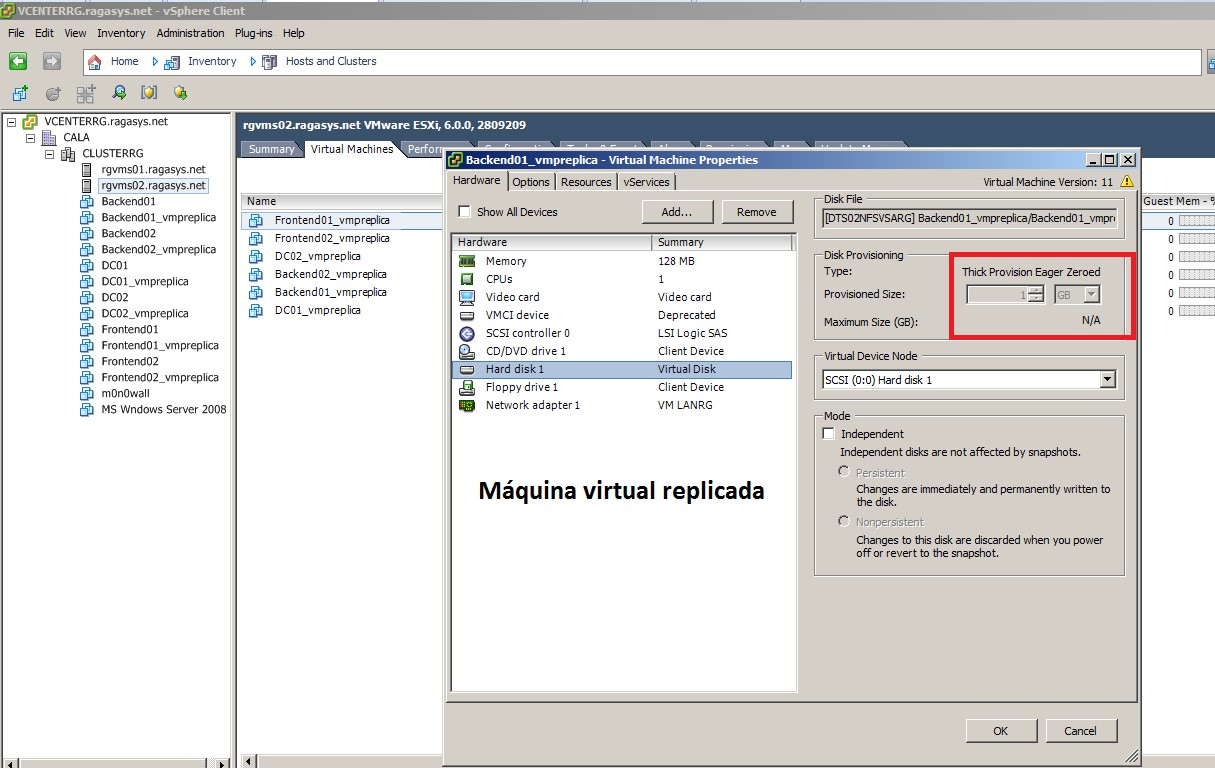Click the Home house icon
The width and height of the screenshot is (1215, 768).
click(x=95, y=61)
